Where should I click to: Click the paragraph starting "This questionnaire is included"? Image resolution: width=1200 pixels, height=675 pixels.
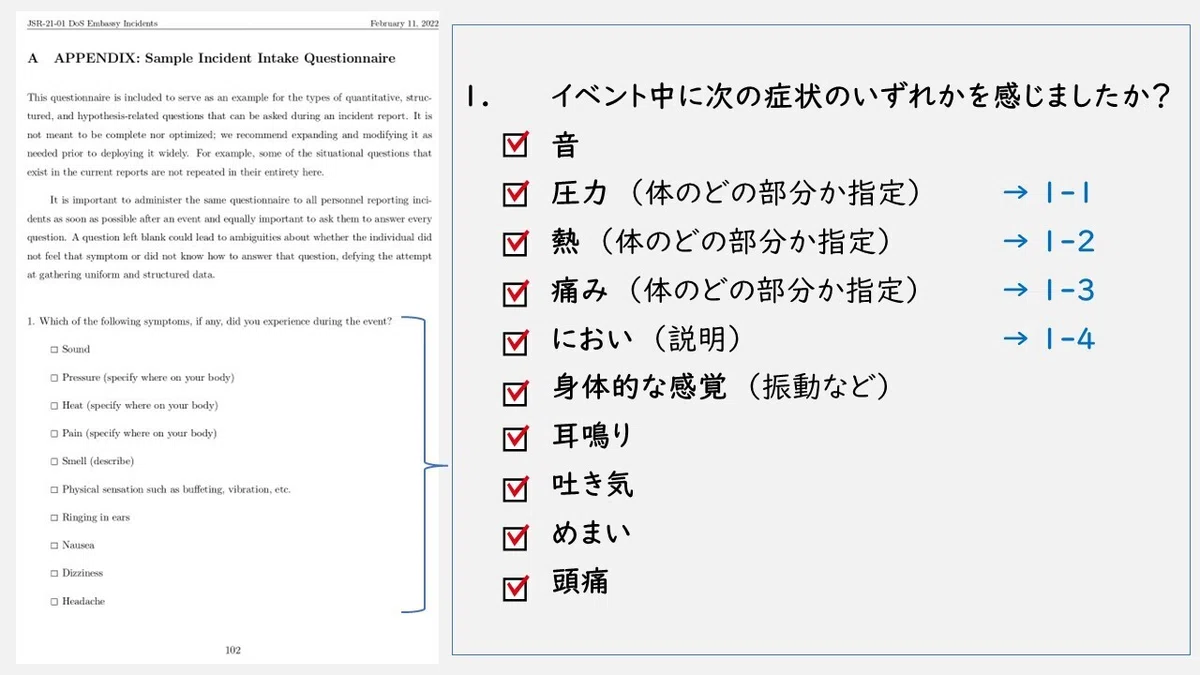[x=230, y=135]
